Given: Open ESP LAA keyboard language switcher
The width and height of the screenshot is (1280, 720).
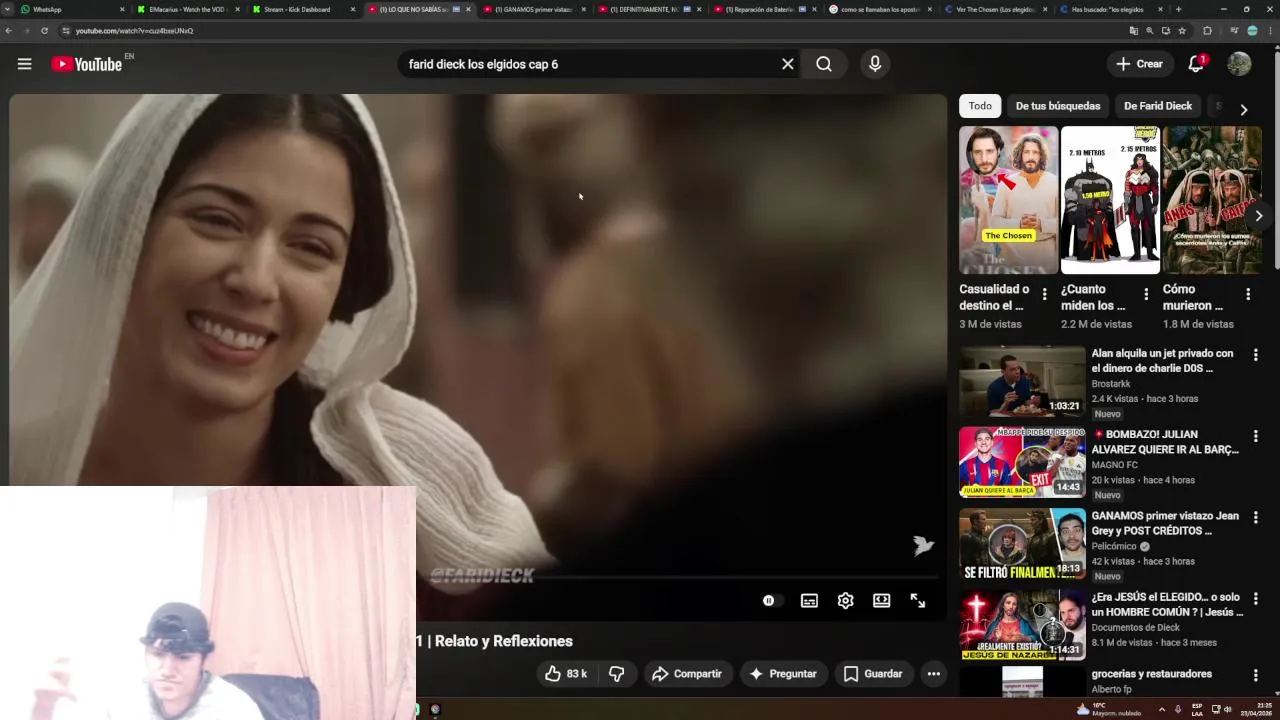Looking at the screenshot, I should point(1197,709).
